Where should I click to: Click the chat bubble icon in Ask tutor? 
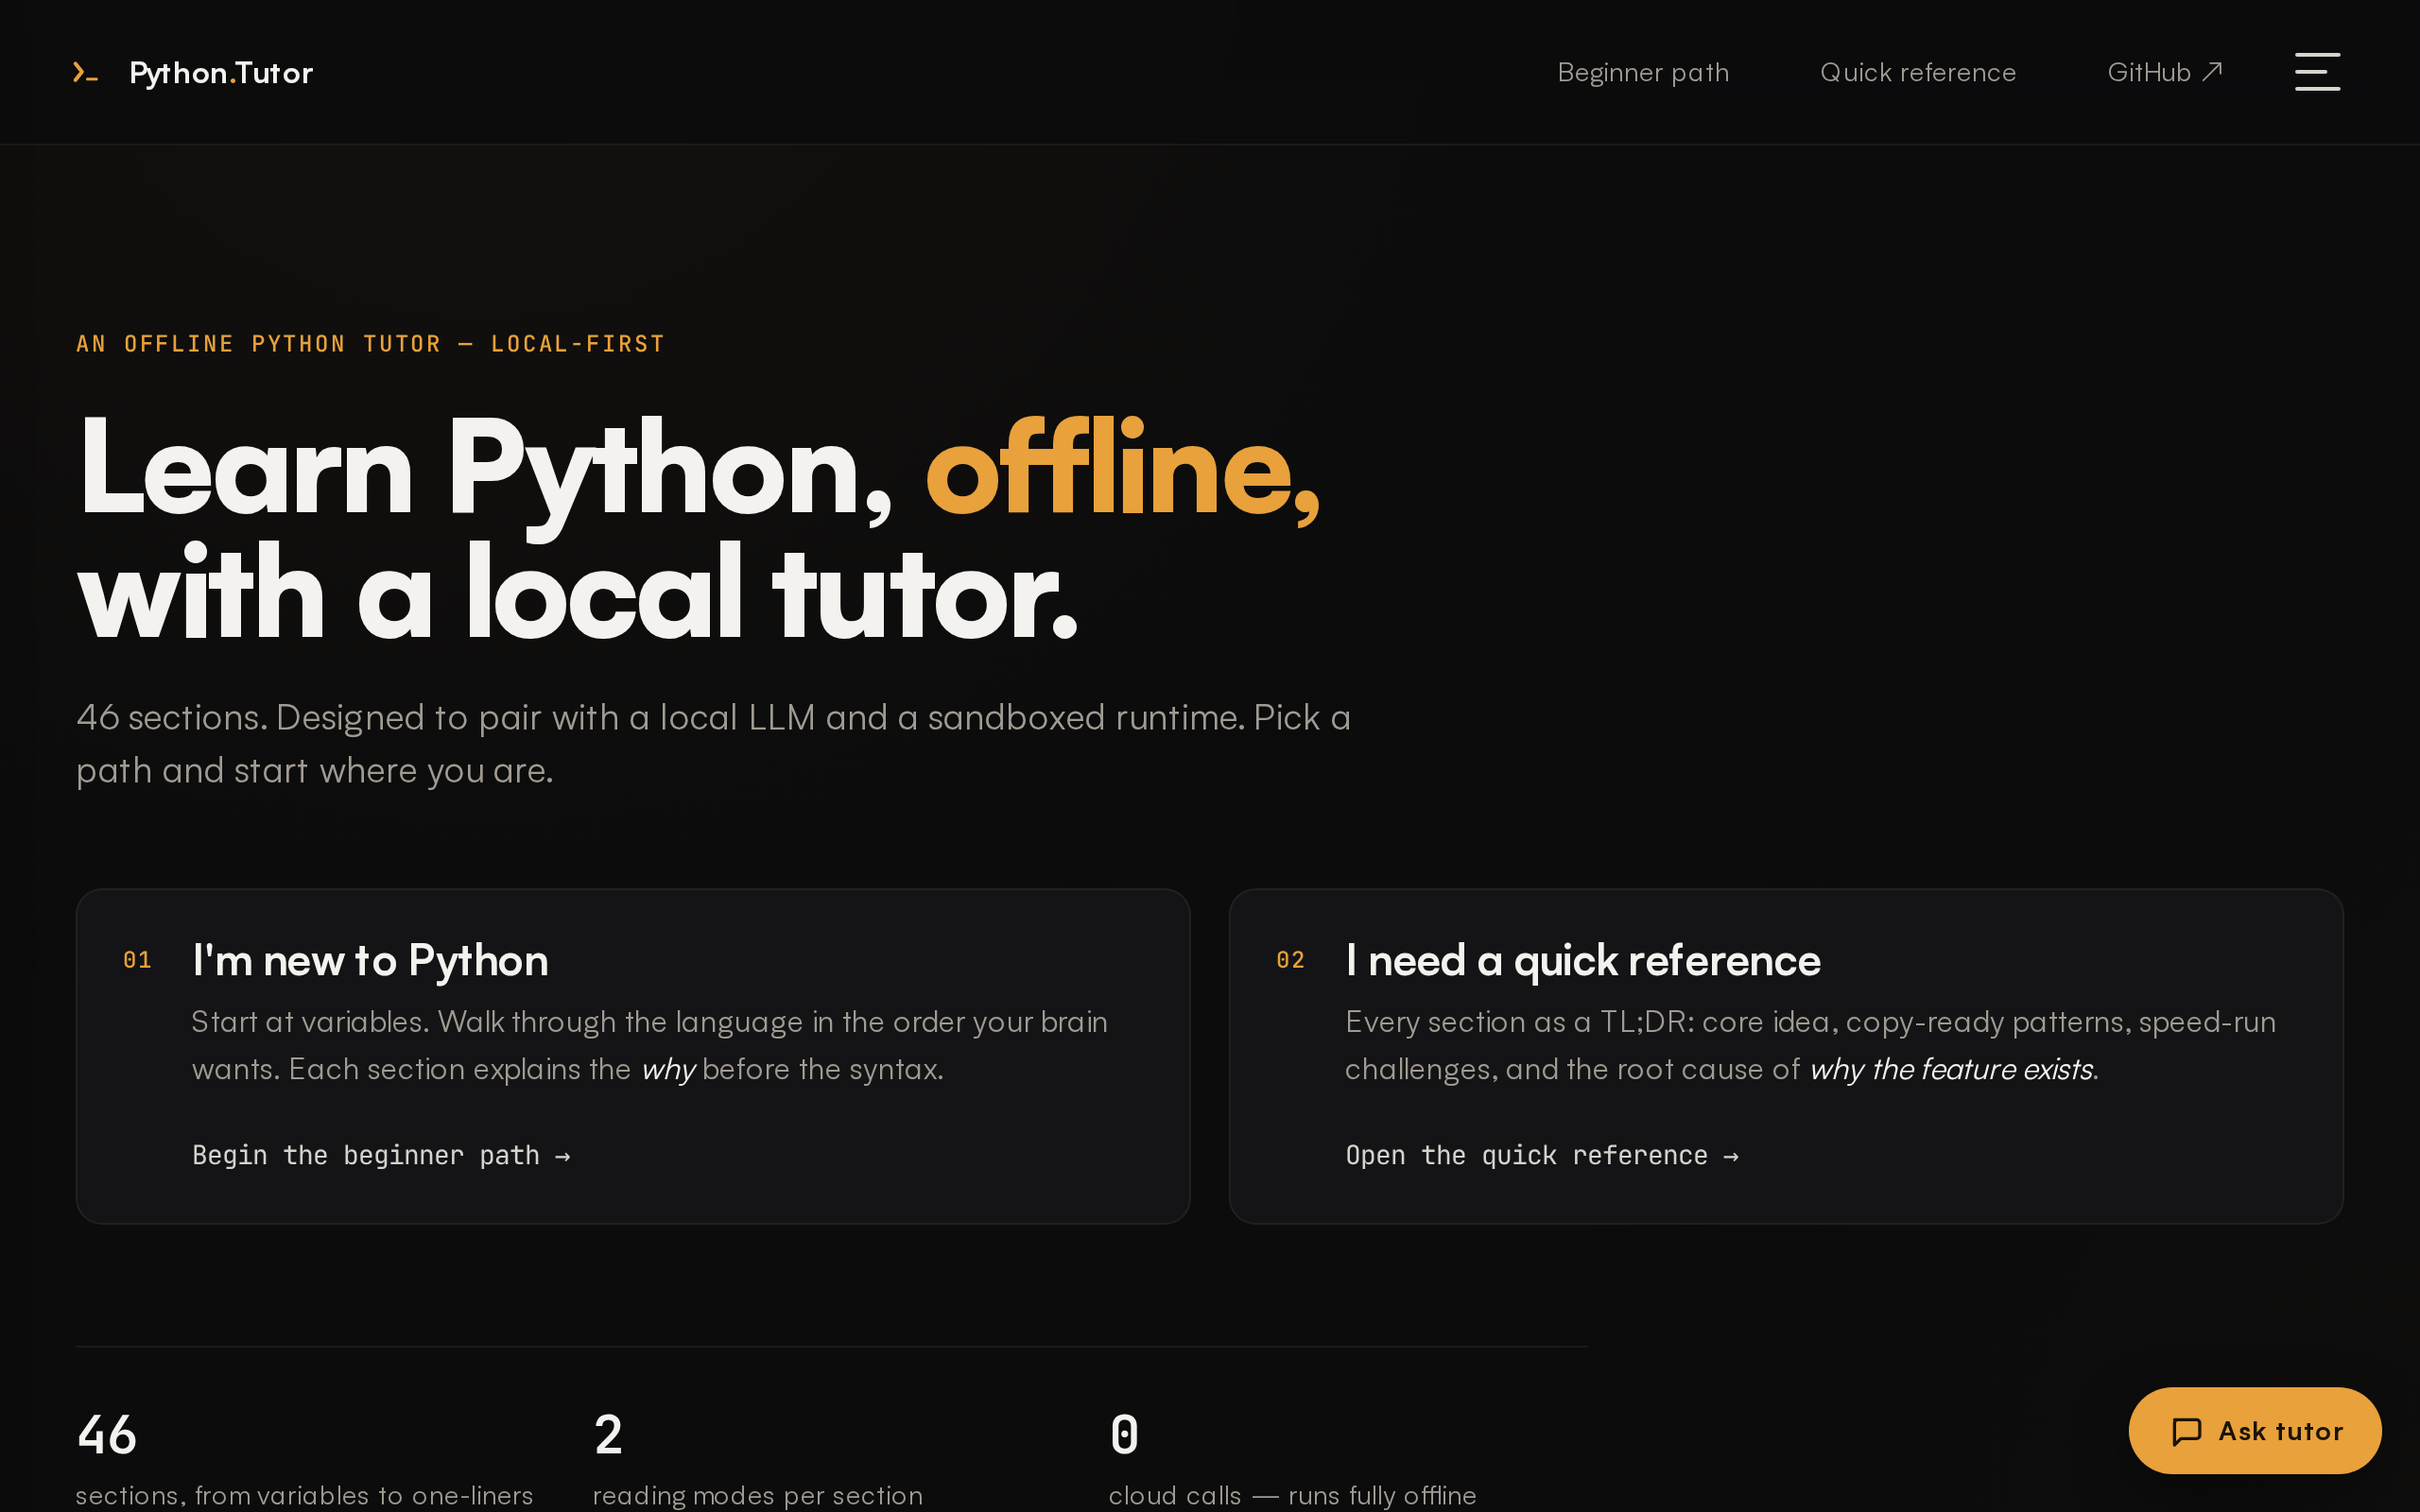[2186, 1431]
